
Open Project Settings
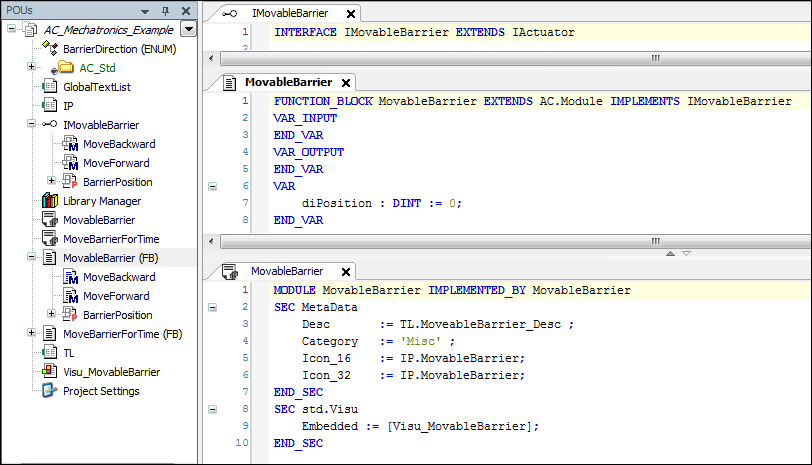point(101,391)
